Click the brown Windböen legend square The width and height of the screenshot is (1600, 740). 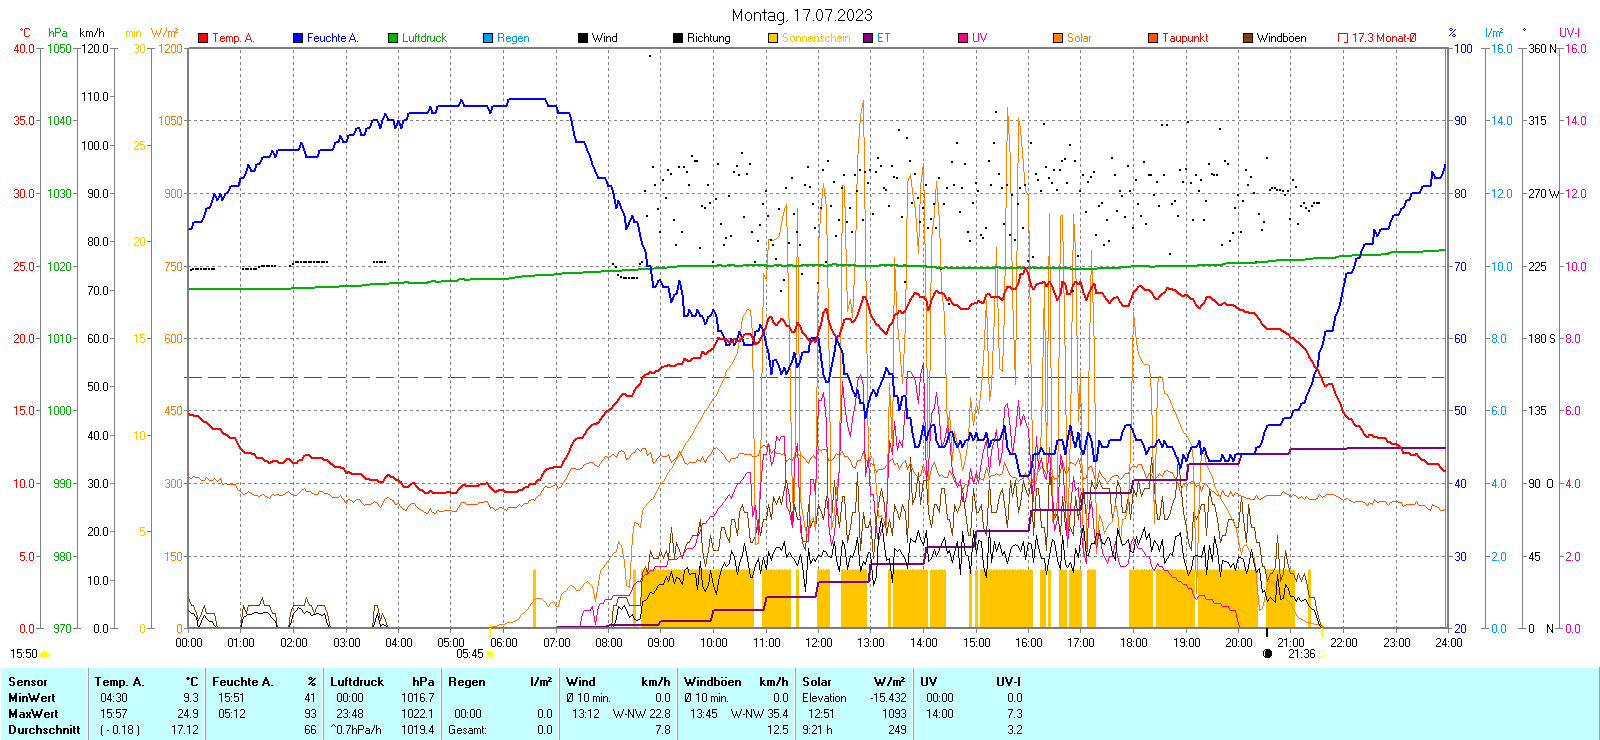(x=1248, y=38)
